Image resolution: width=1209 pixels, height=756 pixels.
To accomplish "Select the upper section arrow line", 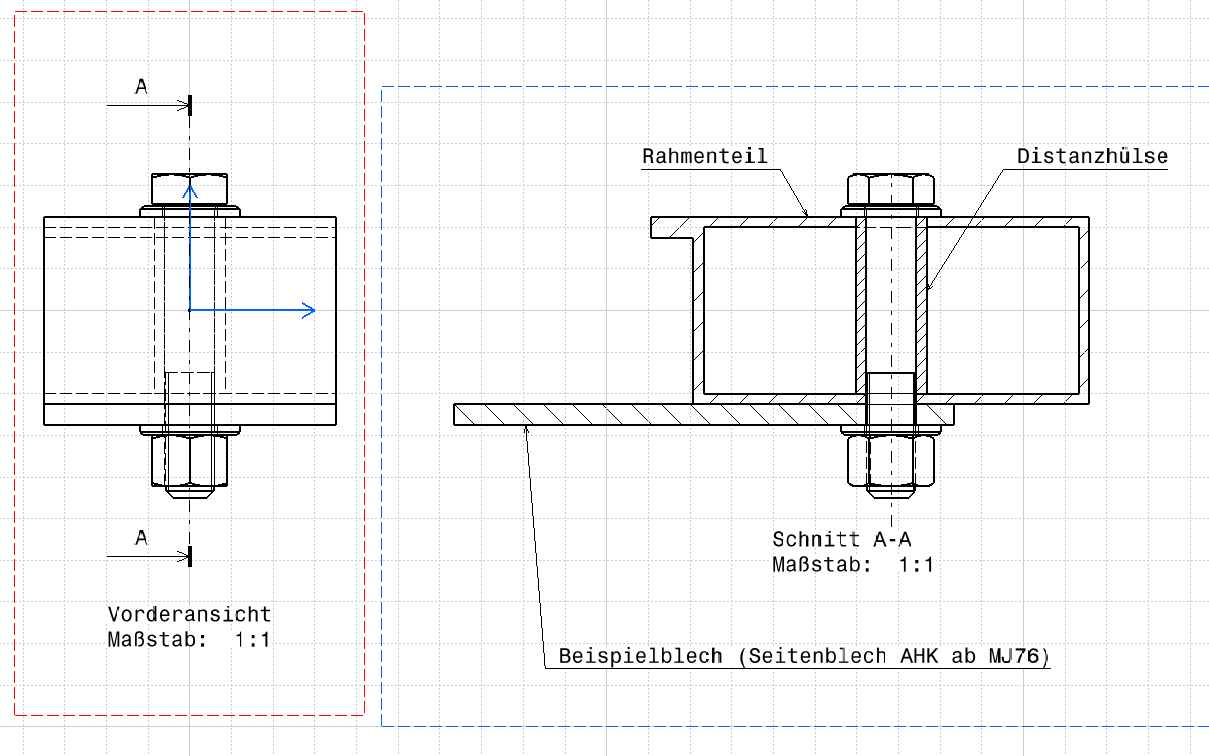I will (x=147, y=104).
